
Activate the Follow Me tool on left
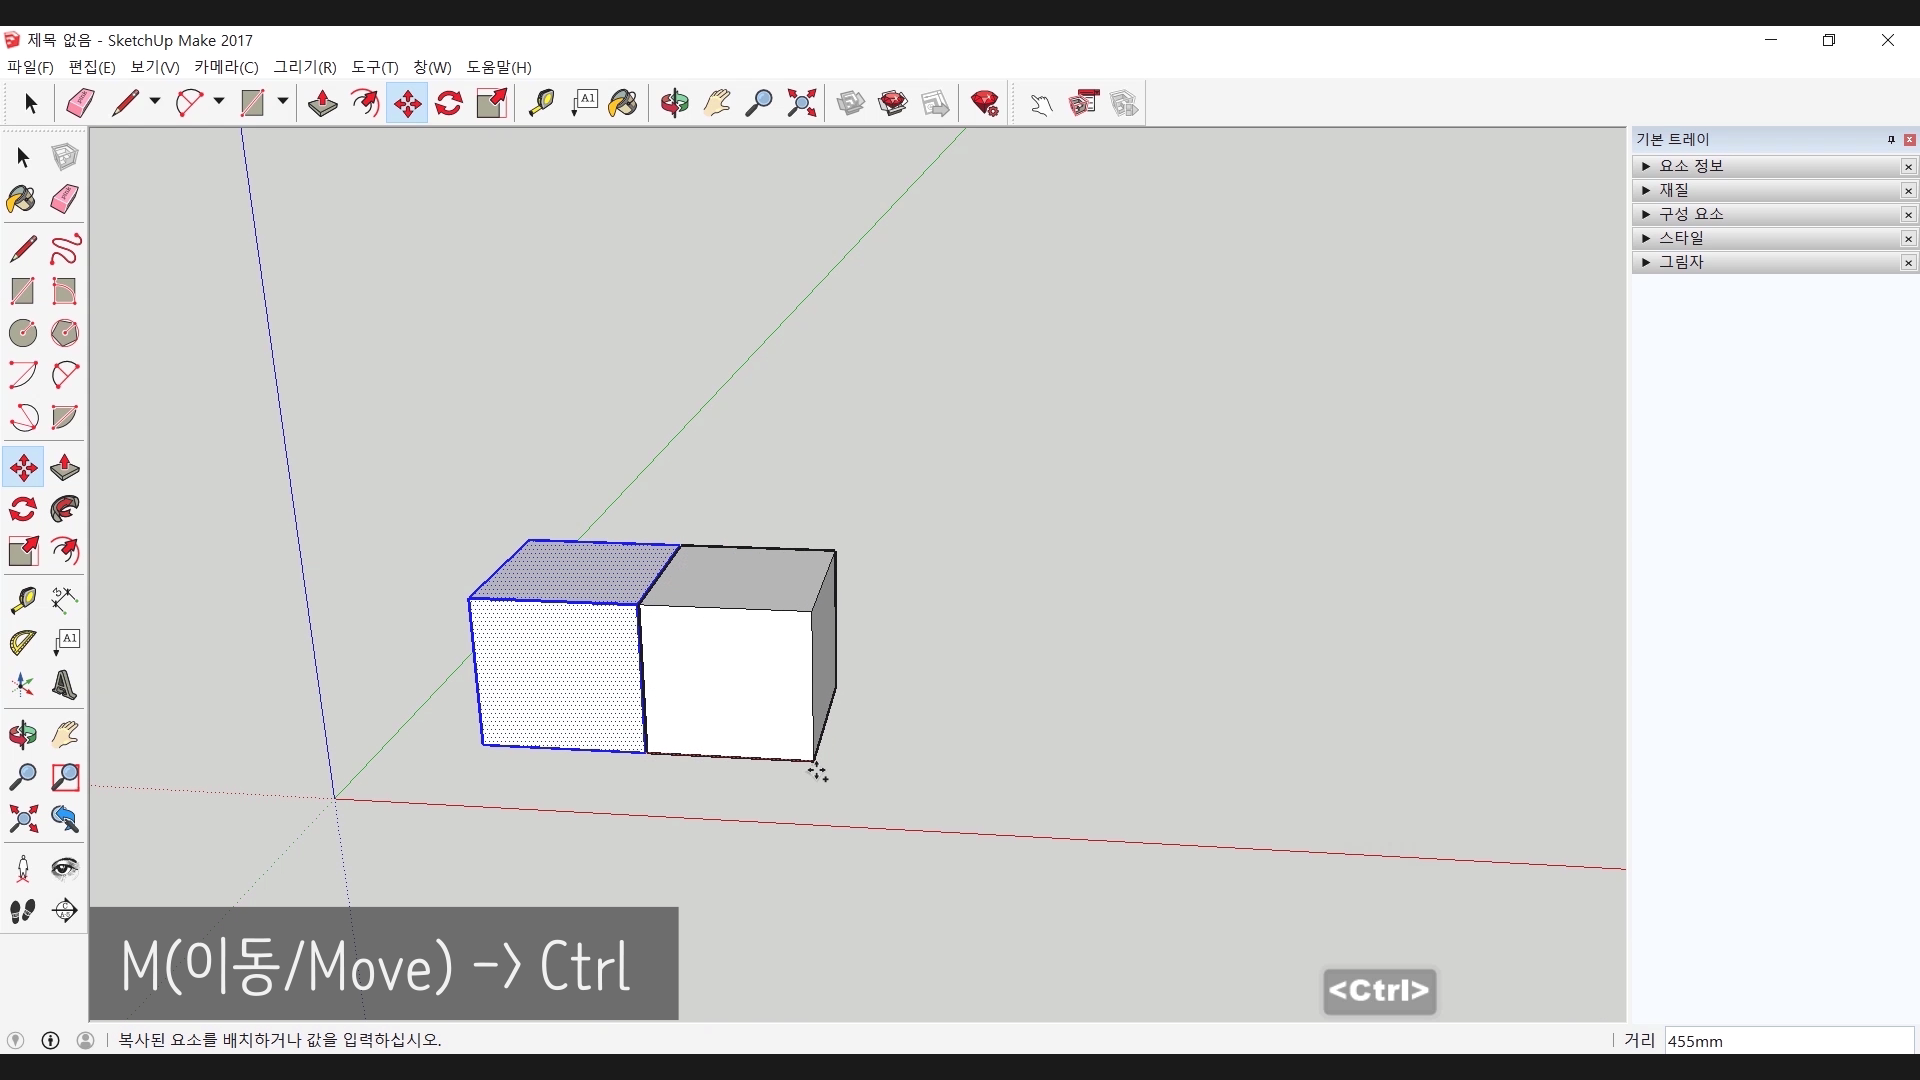click(x=65, y=510)
